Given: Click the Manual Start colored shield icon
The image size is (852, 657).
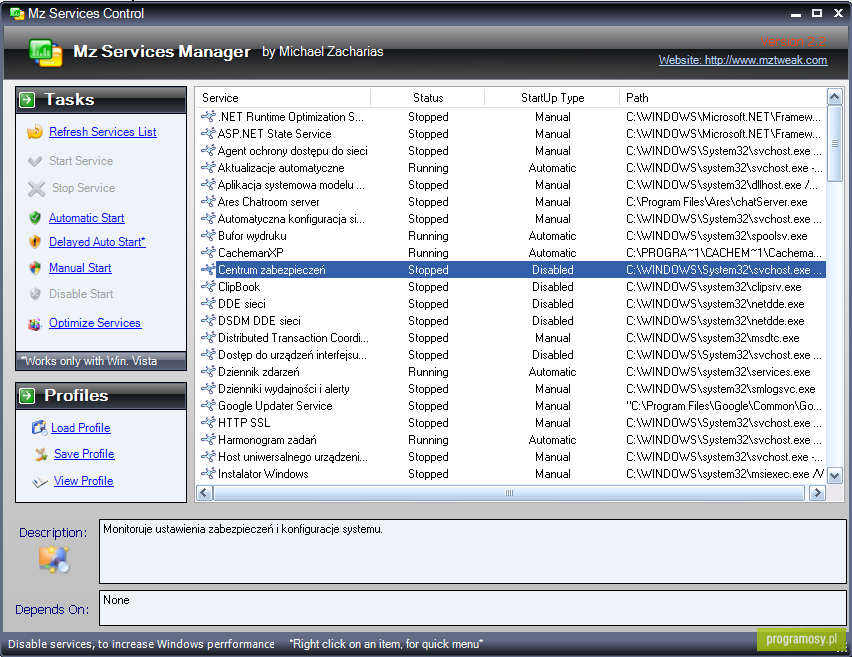Looking at the screenshot, I should [x=35, y=268].
